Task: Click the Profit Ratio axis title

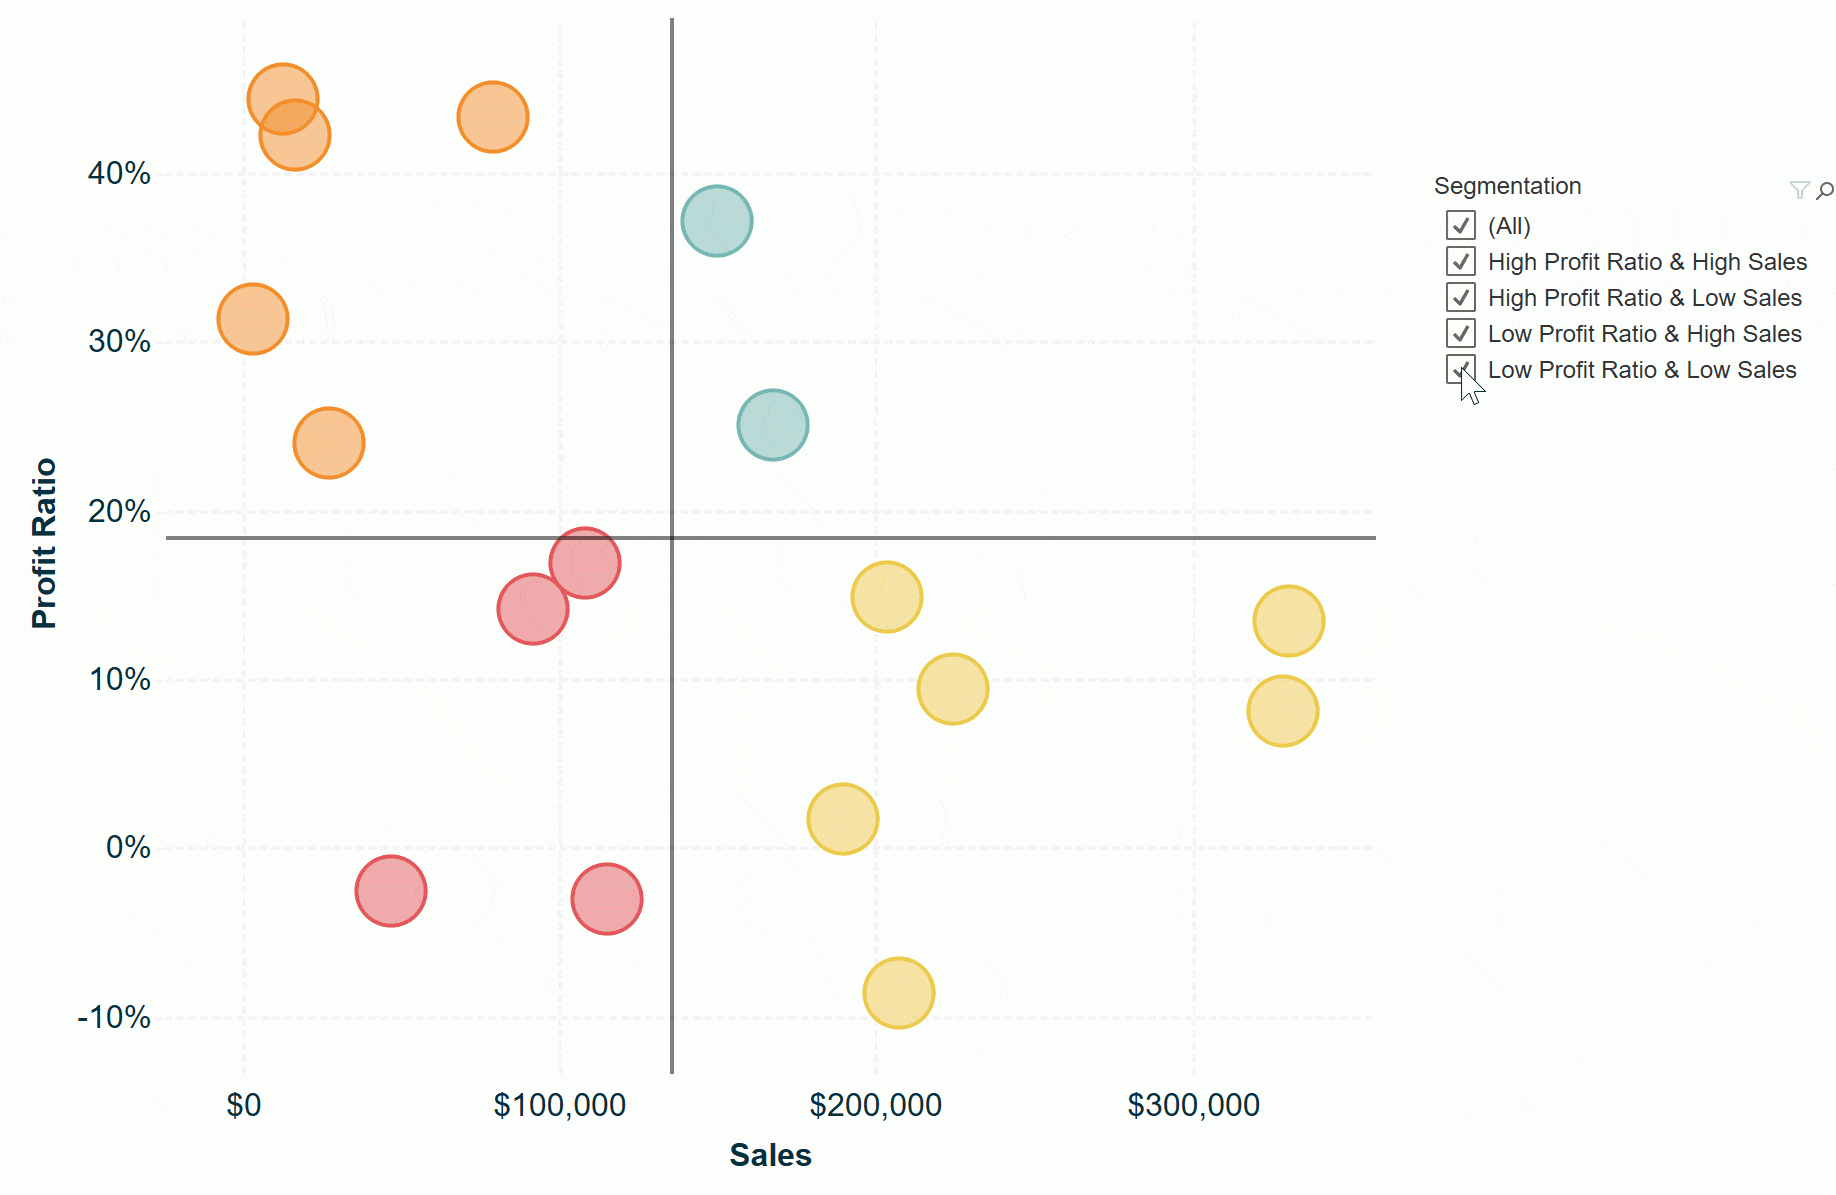Action: tap(44, 543)
